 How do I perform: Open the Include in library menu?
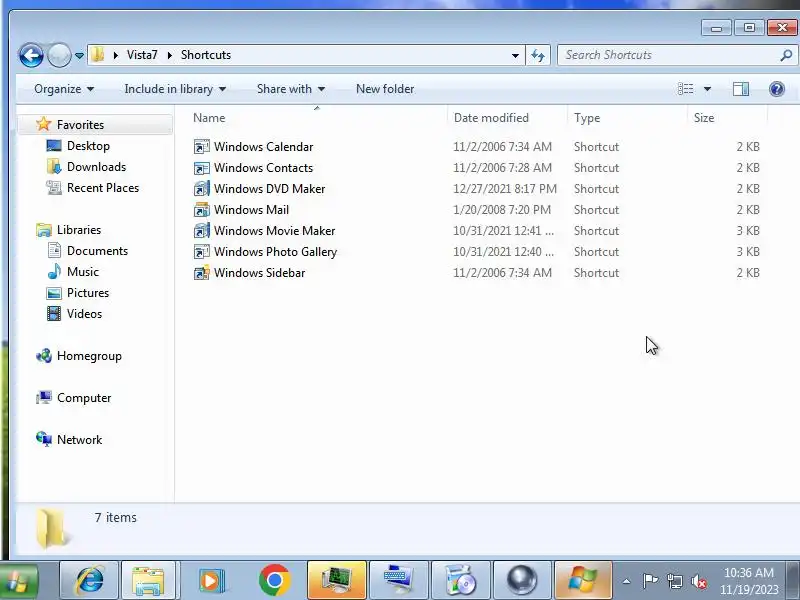tap(175, 89)
